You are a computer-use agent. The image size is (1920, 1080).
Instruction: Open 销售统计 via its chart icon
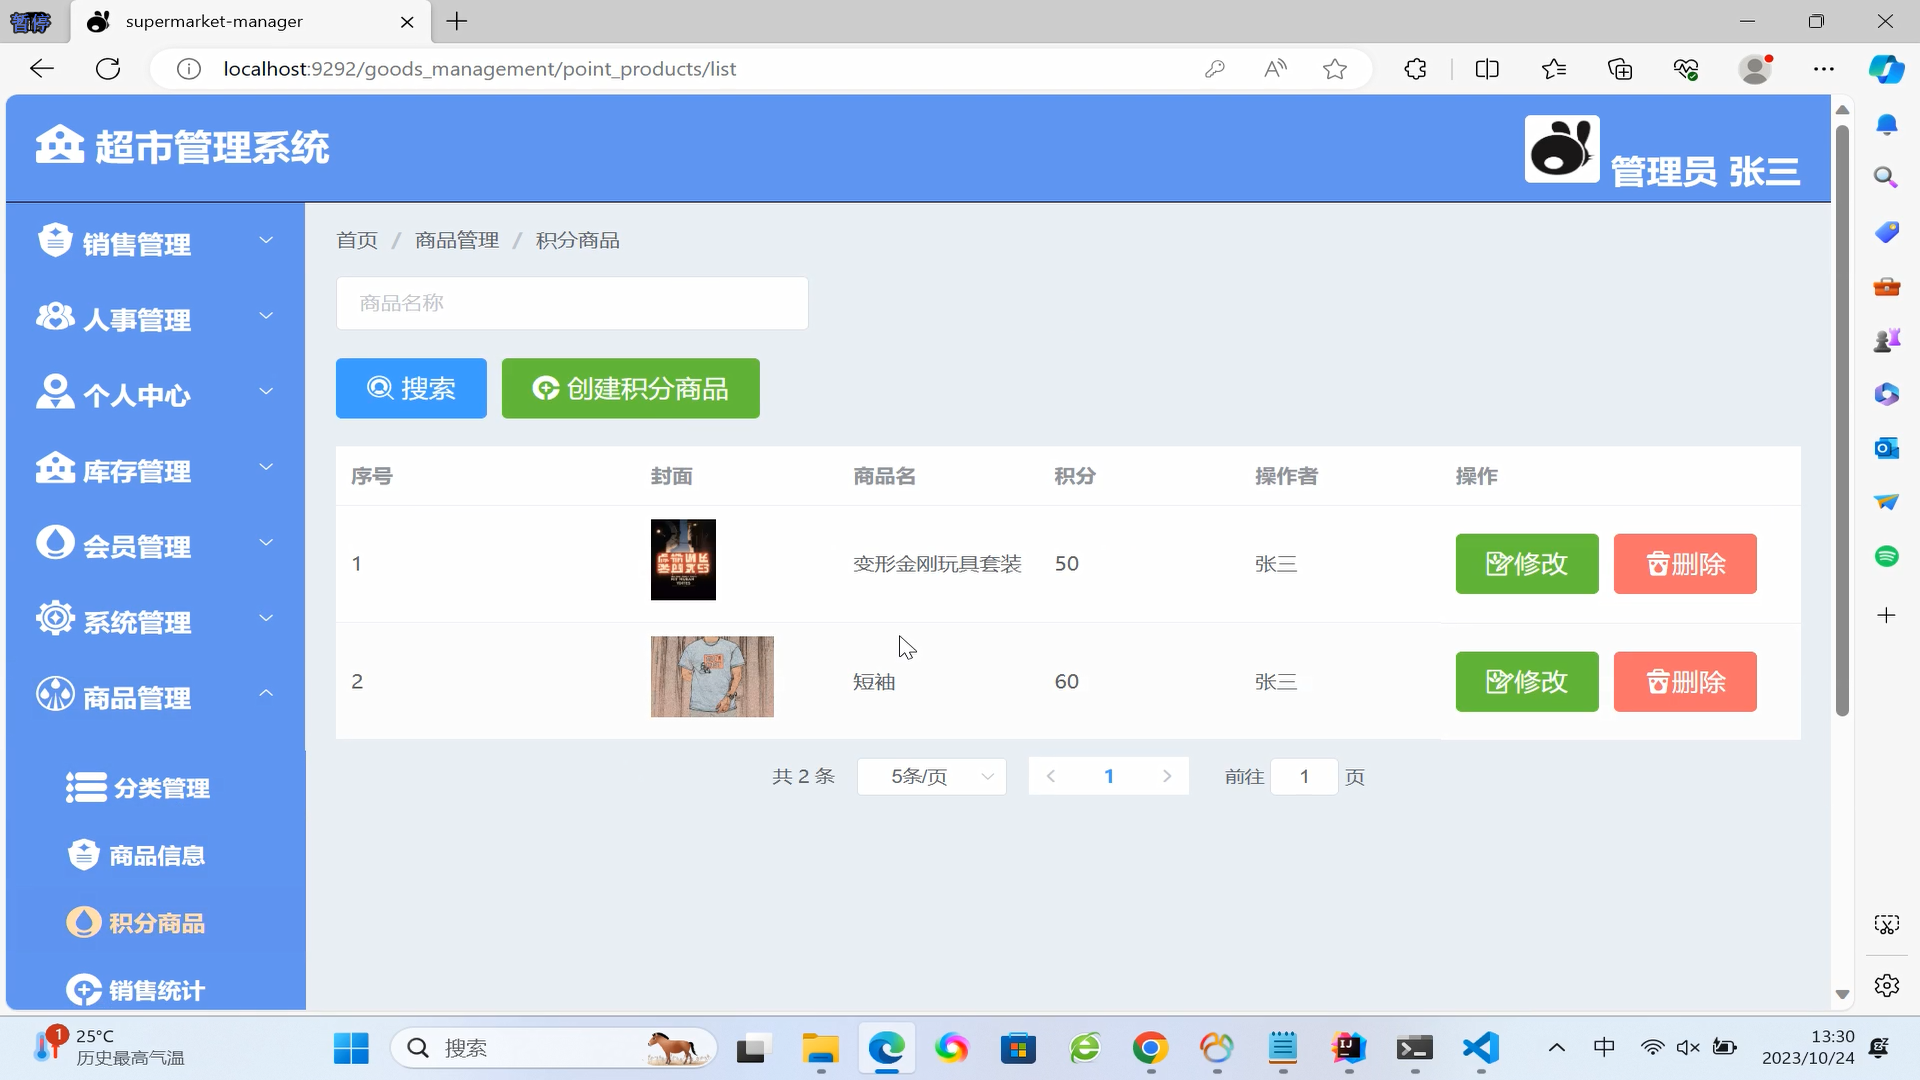(x=84, y=990)
